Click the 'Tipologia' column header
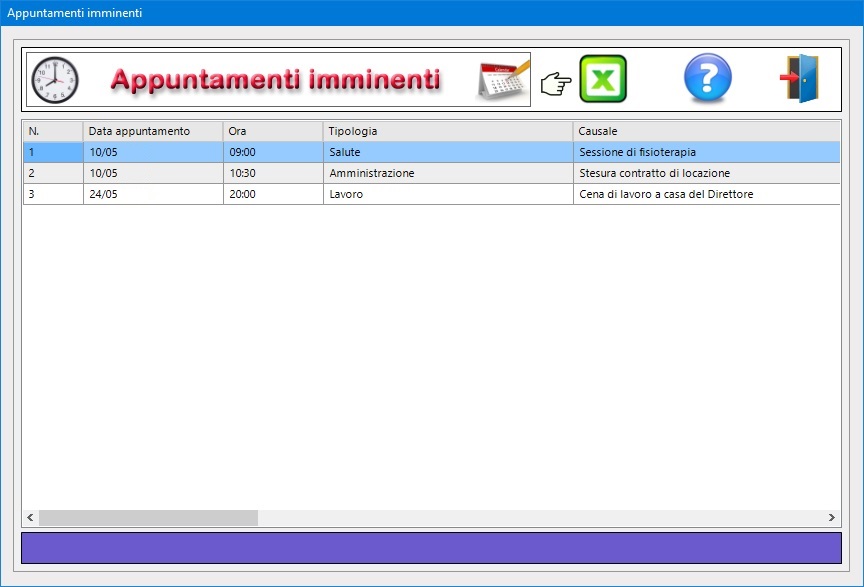 click(x=447, y=131)
